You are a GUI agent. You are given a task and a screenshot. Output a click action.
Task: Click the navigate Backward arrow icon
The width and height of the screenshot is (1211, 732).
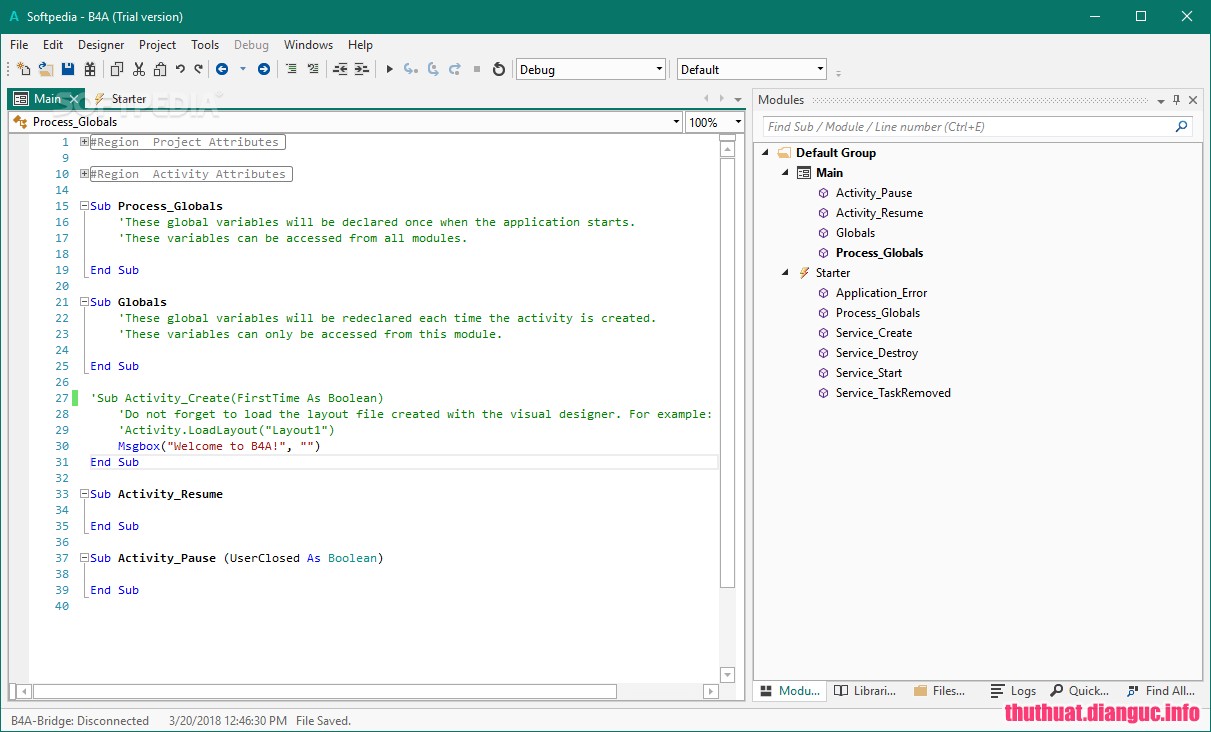point(221,69)
